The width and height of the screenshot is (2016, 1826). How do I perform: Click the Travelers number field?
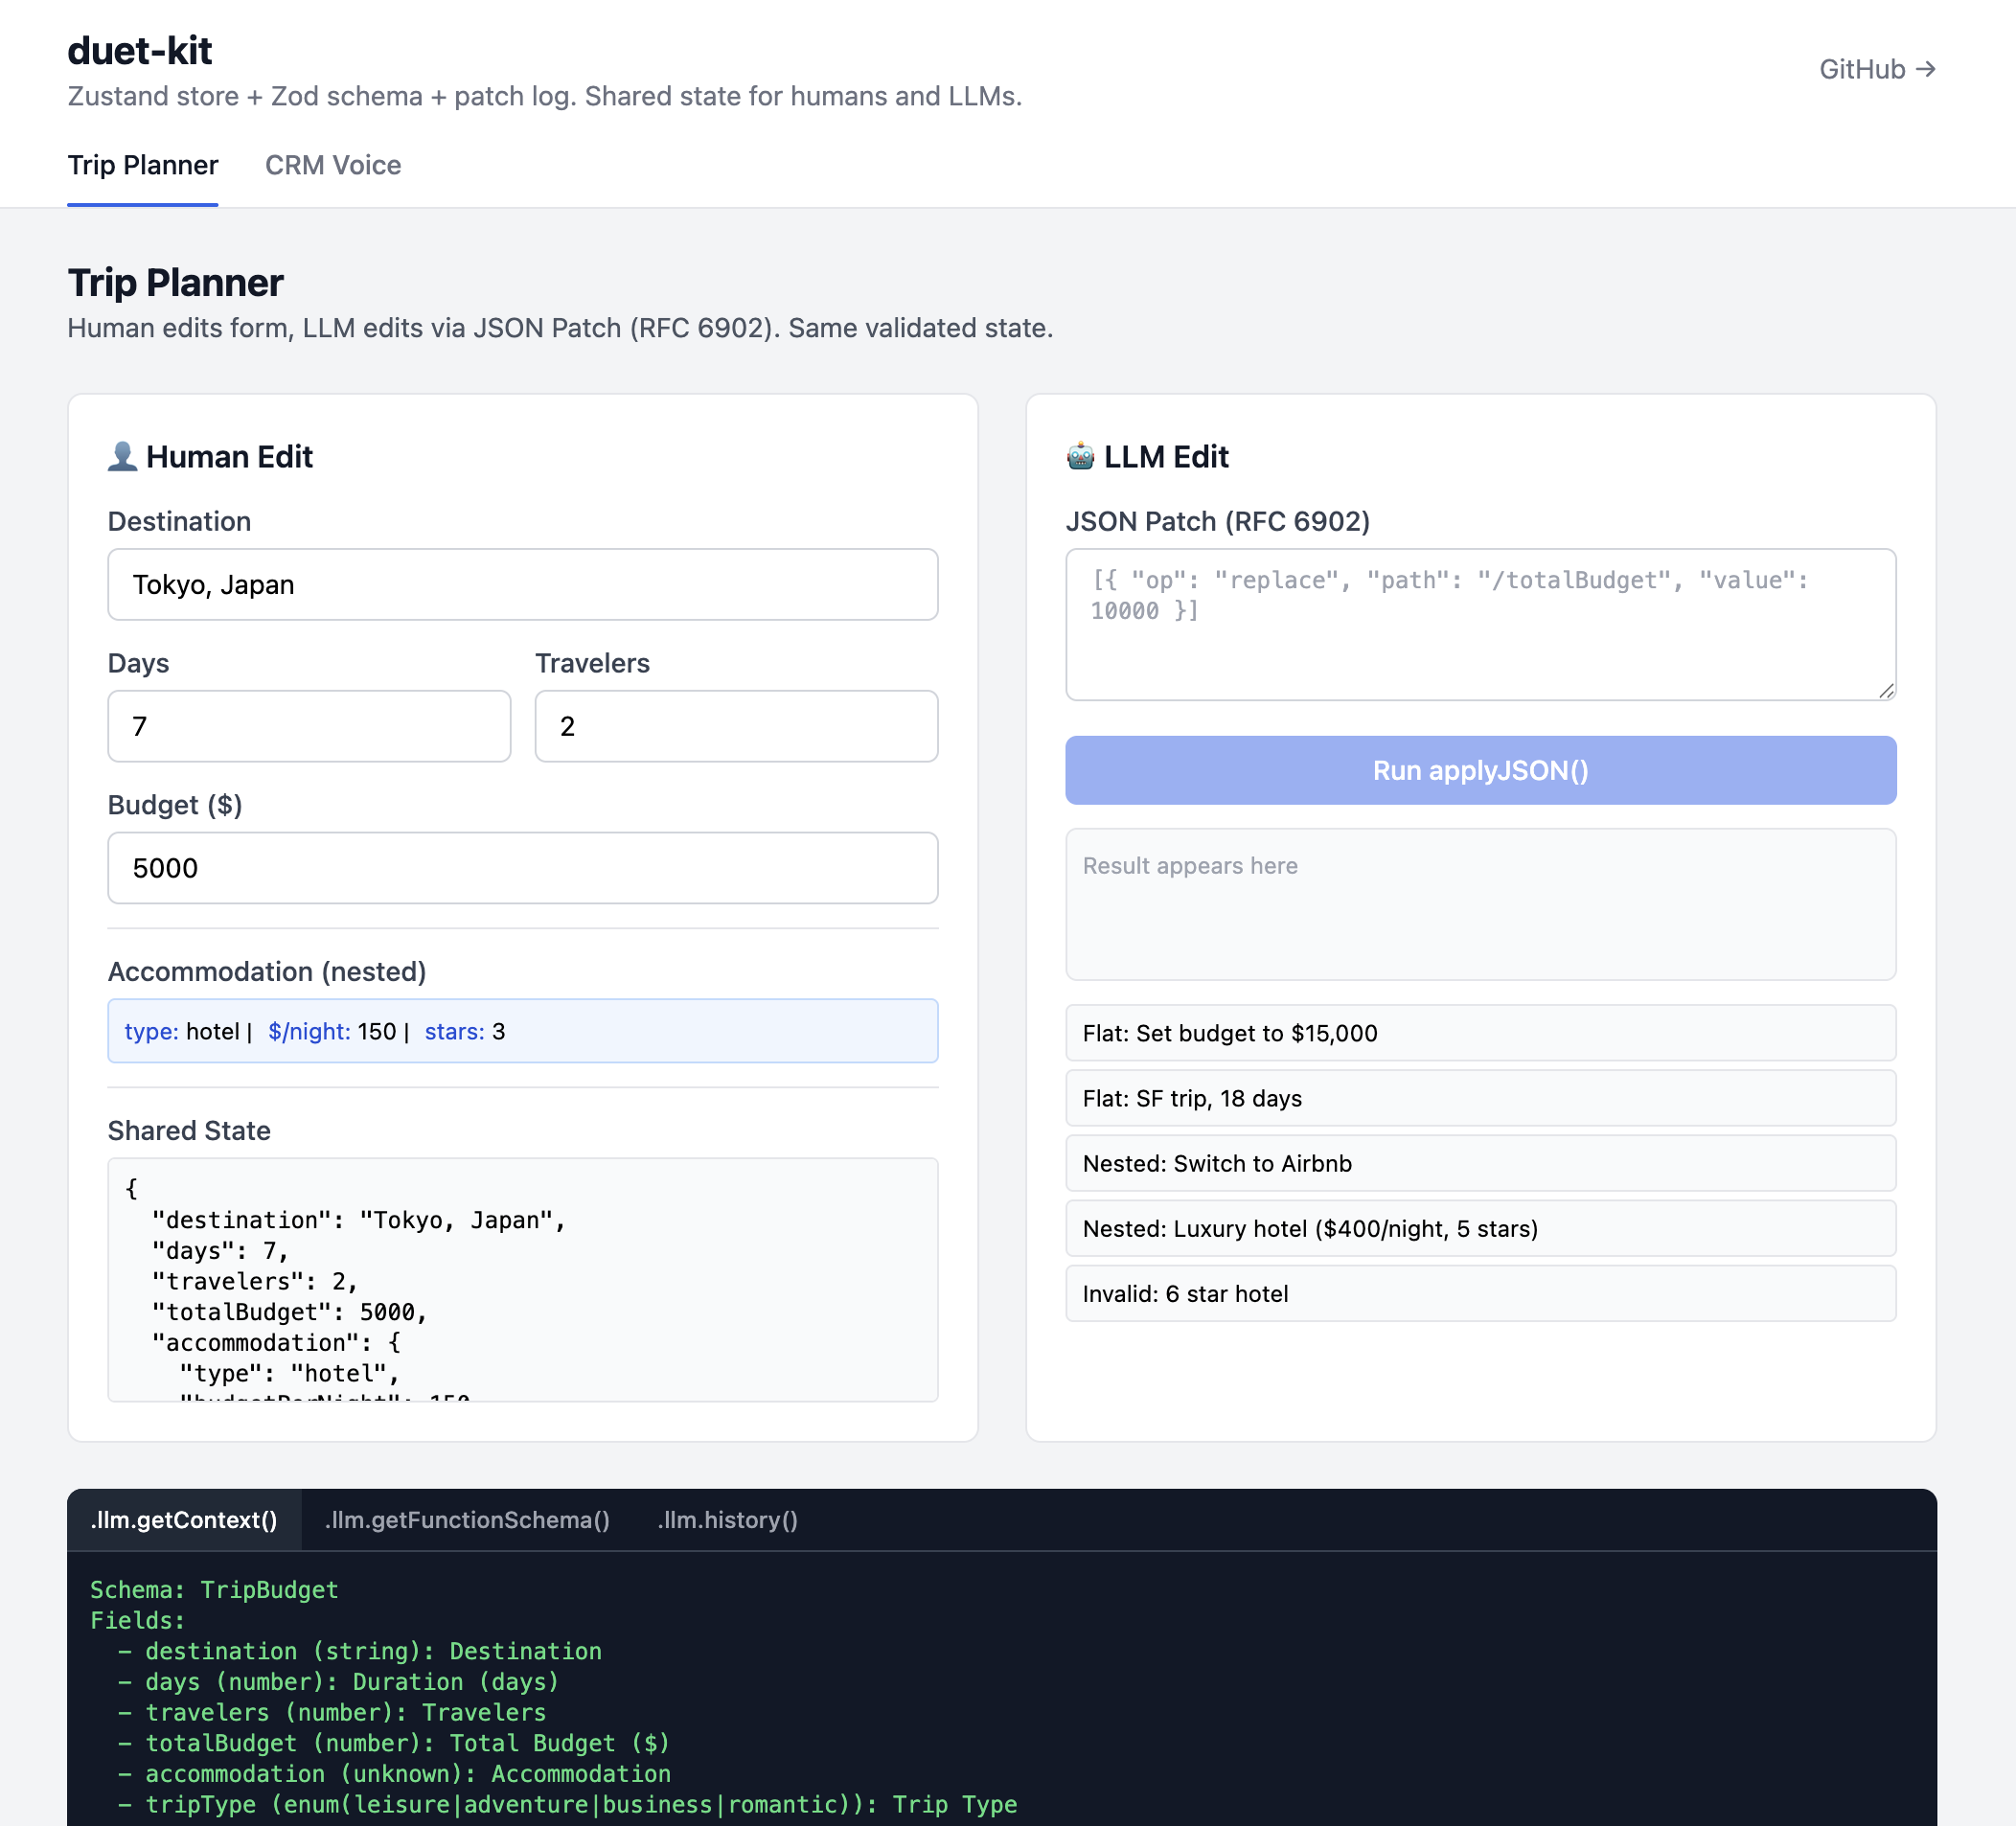(736, 726)
